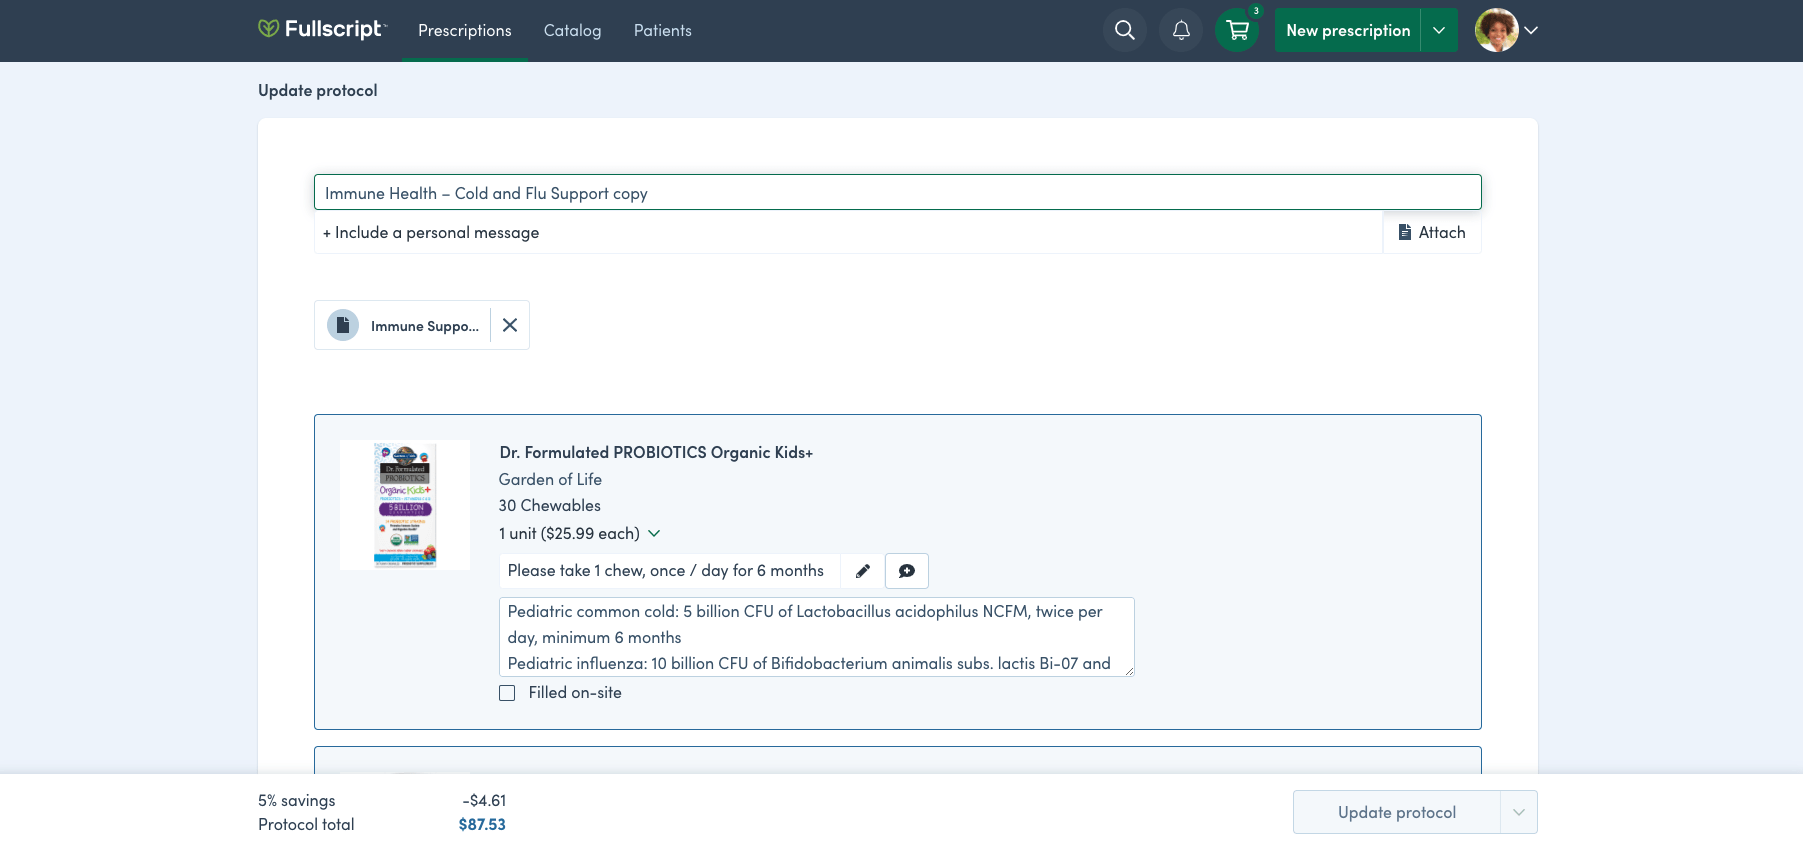Image resolution: width=1803 pixels, height=845 pixels.
Task: Expand the profile menu chevron
Action: [x=1531, y=30]
